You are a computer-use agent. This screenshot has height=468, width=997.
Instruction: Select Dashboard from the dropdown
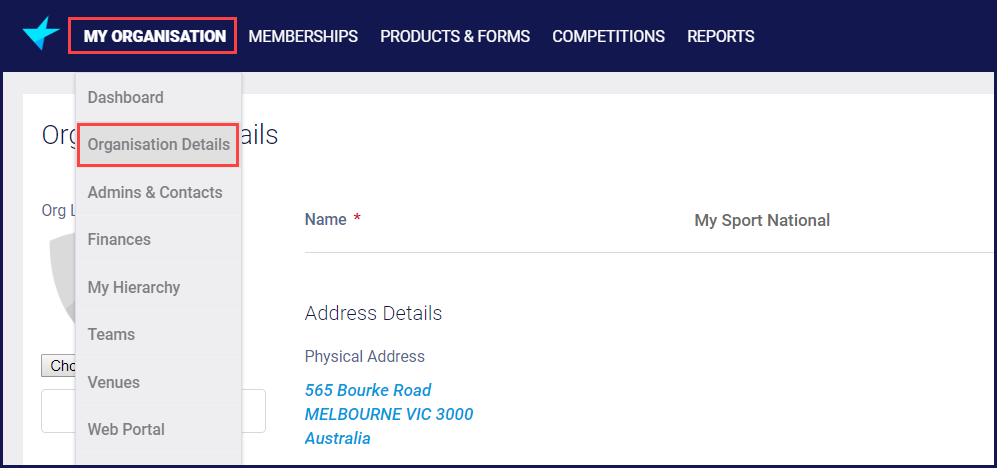pos(125,97)
